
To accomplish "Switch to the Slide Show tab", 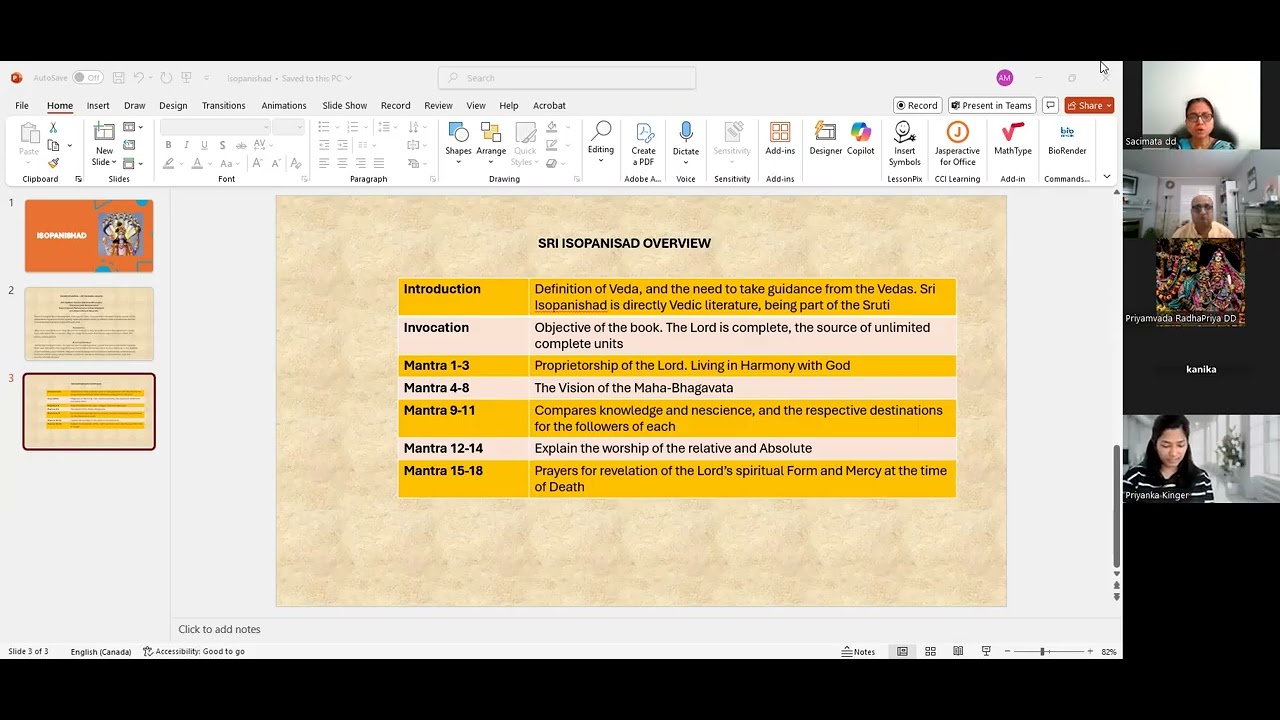I will coord(344,105).
